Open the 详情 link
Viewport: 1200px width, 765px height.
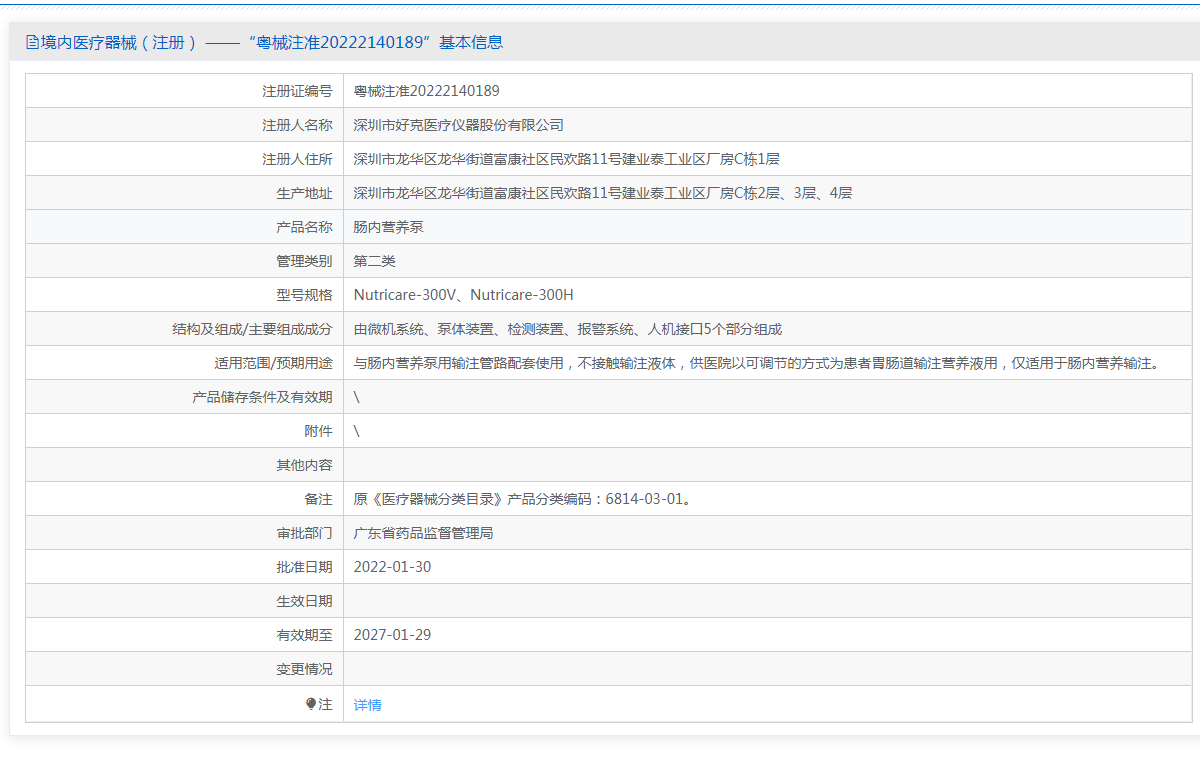(367, 705)
